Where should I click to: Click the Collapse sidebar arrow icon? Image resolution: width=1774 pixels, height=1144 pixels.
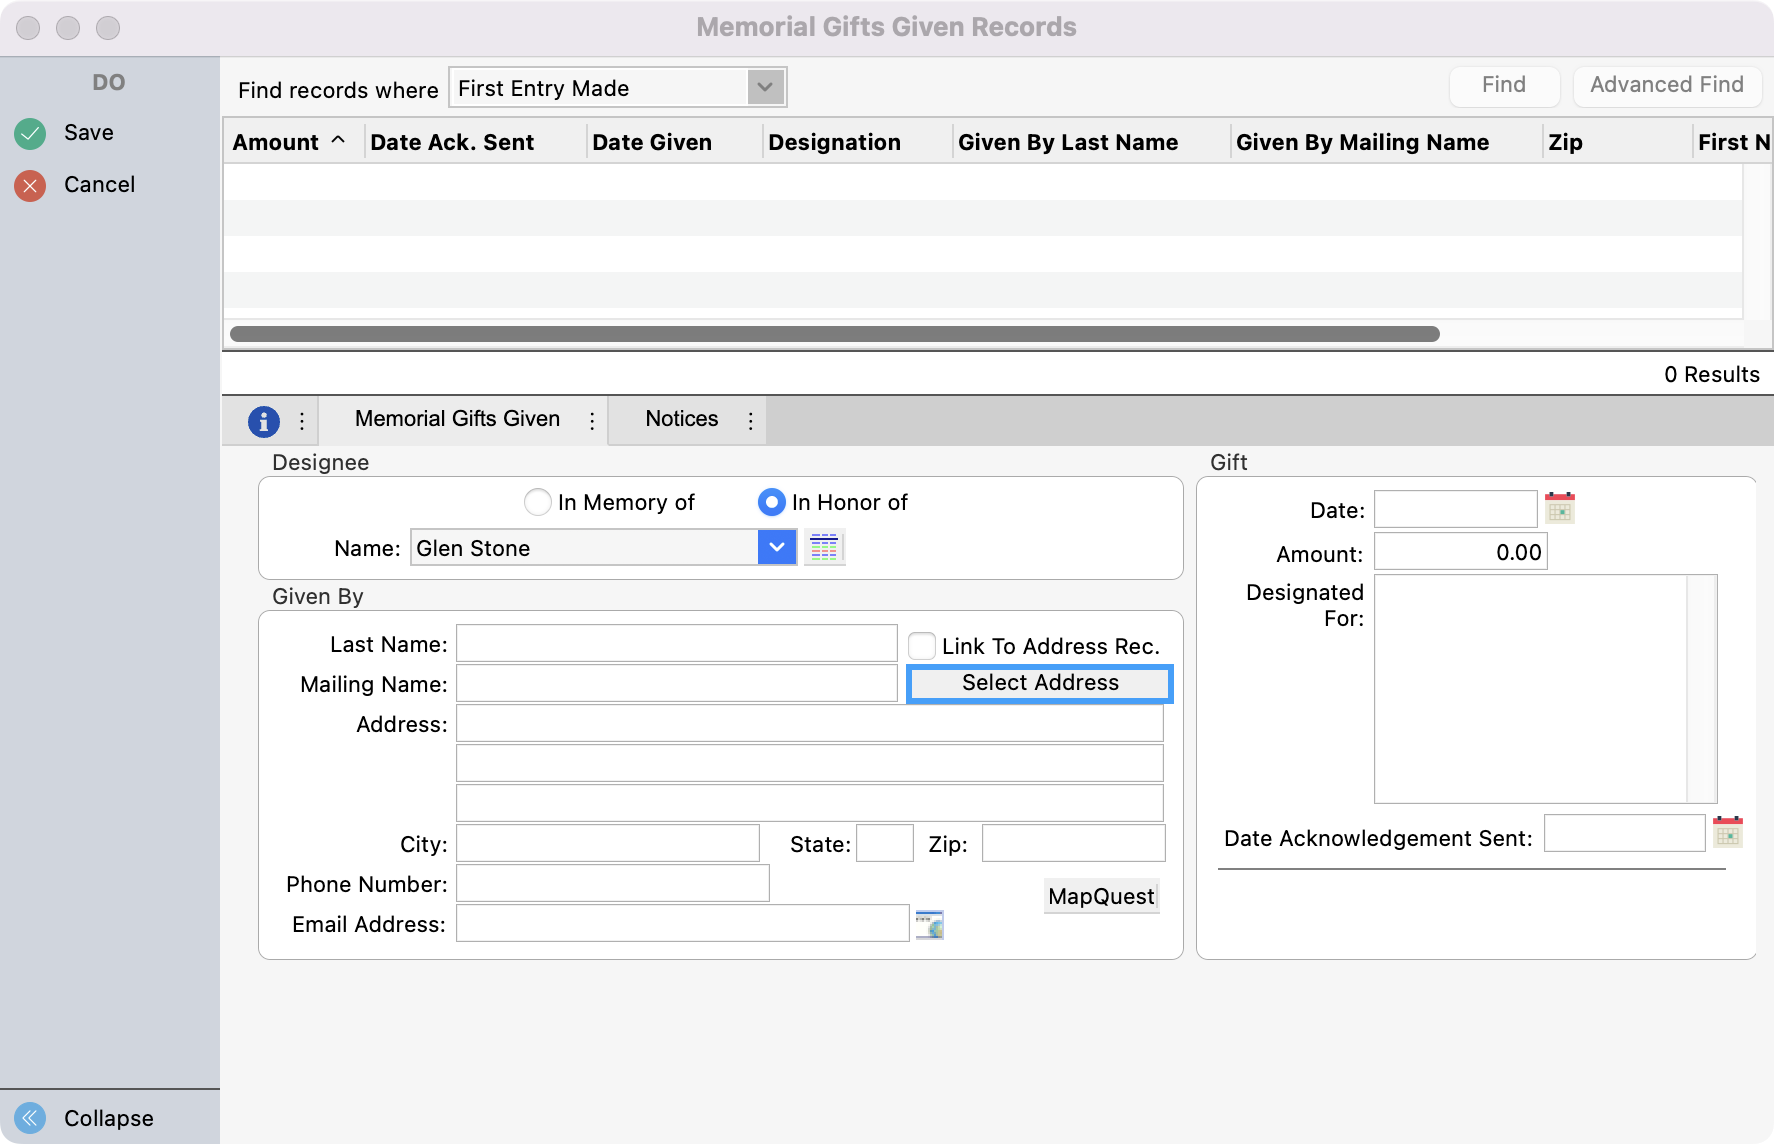(x=30, y=1117)
